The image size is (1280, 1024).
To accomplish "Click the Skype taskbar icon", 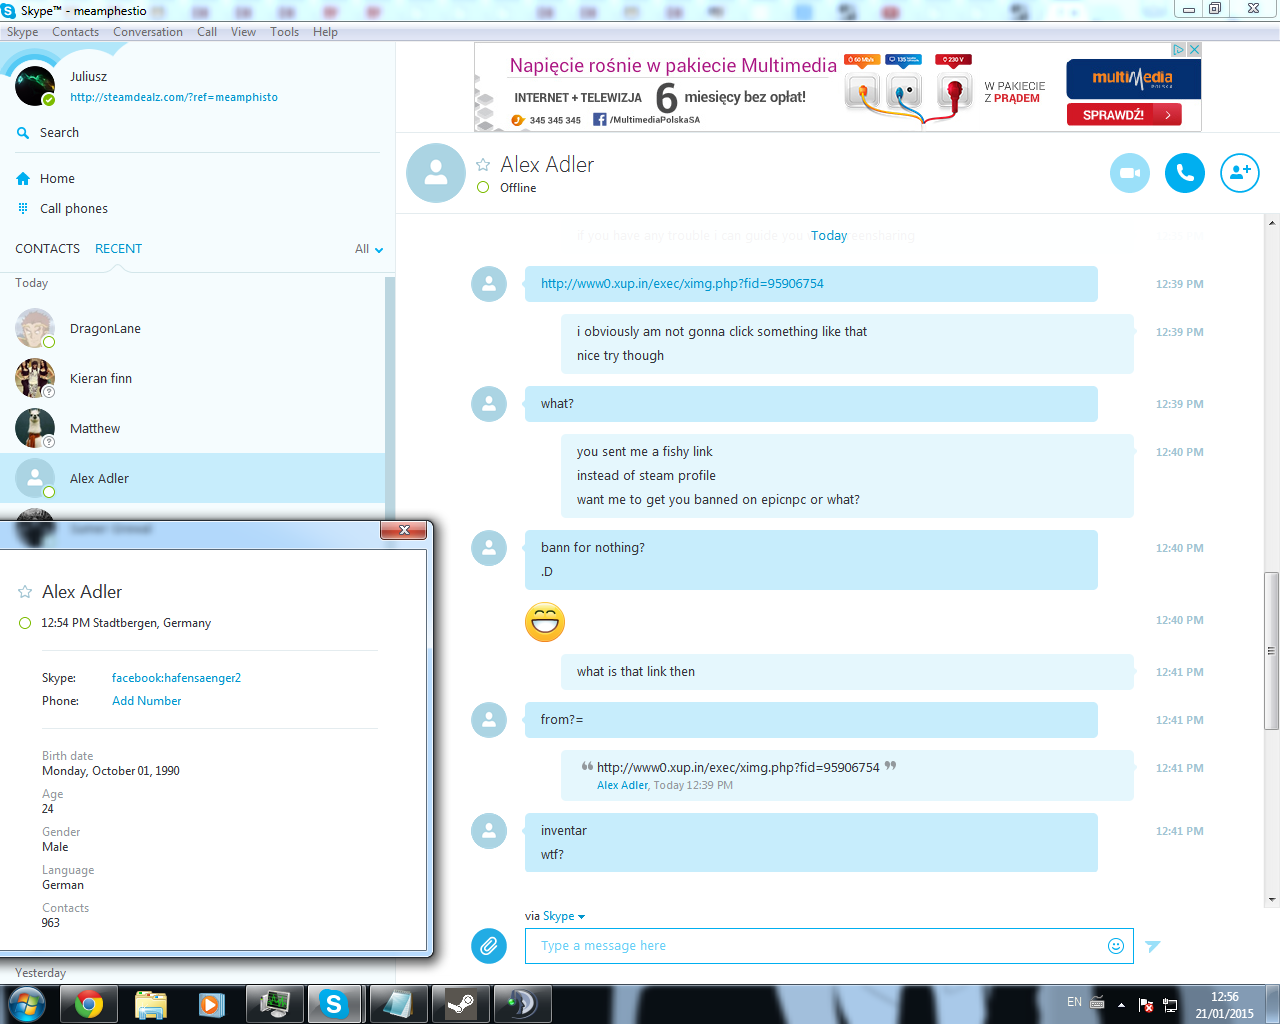I will coord(334,1004).
